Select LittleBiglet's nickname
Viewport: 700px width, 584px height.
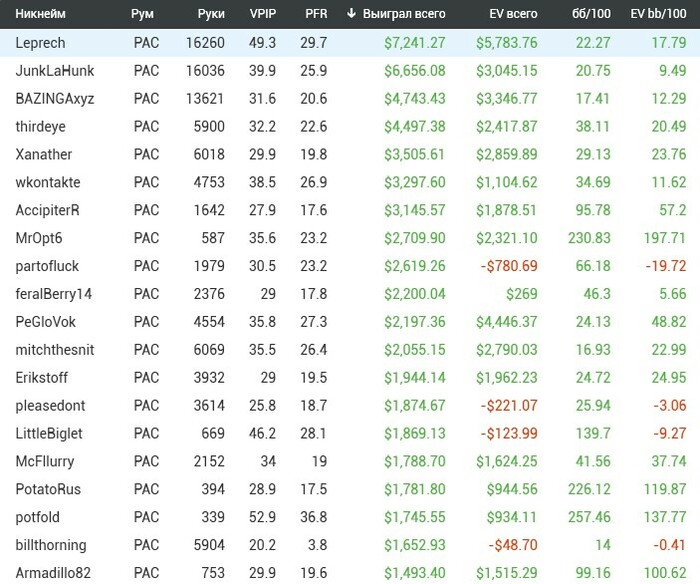49,434
